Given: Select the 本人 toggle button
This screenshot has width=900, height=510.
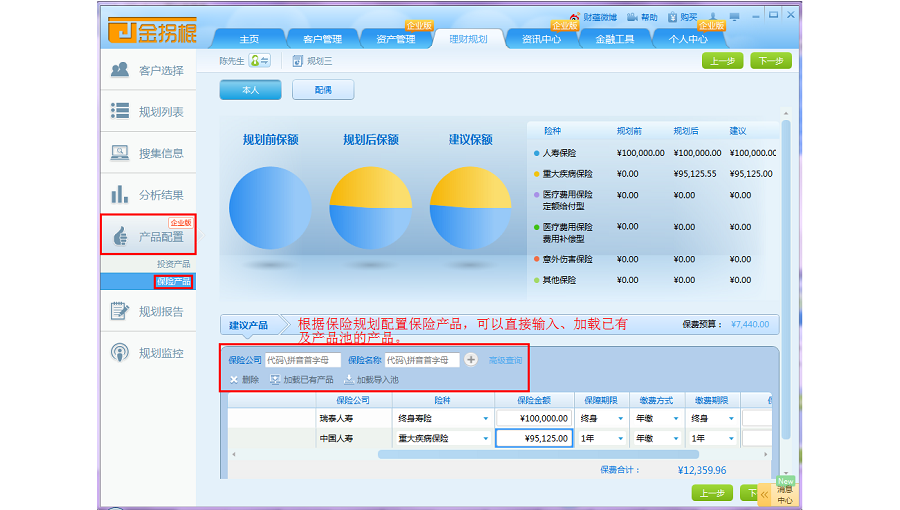Looking at the screenshot, I should pos(250,90).
